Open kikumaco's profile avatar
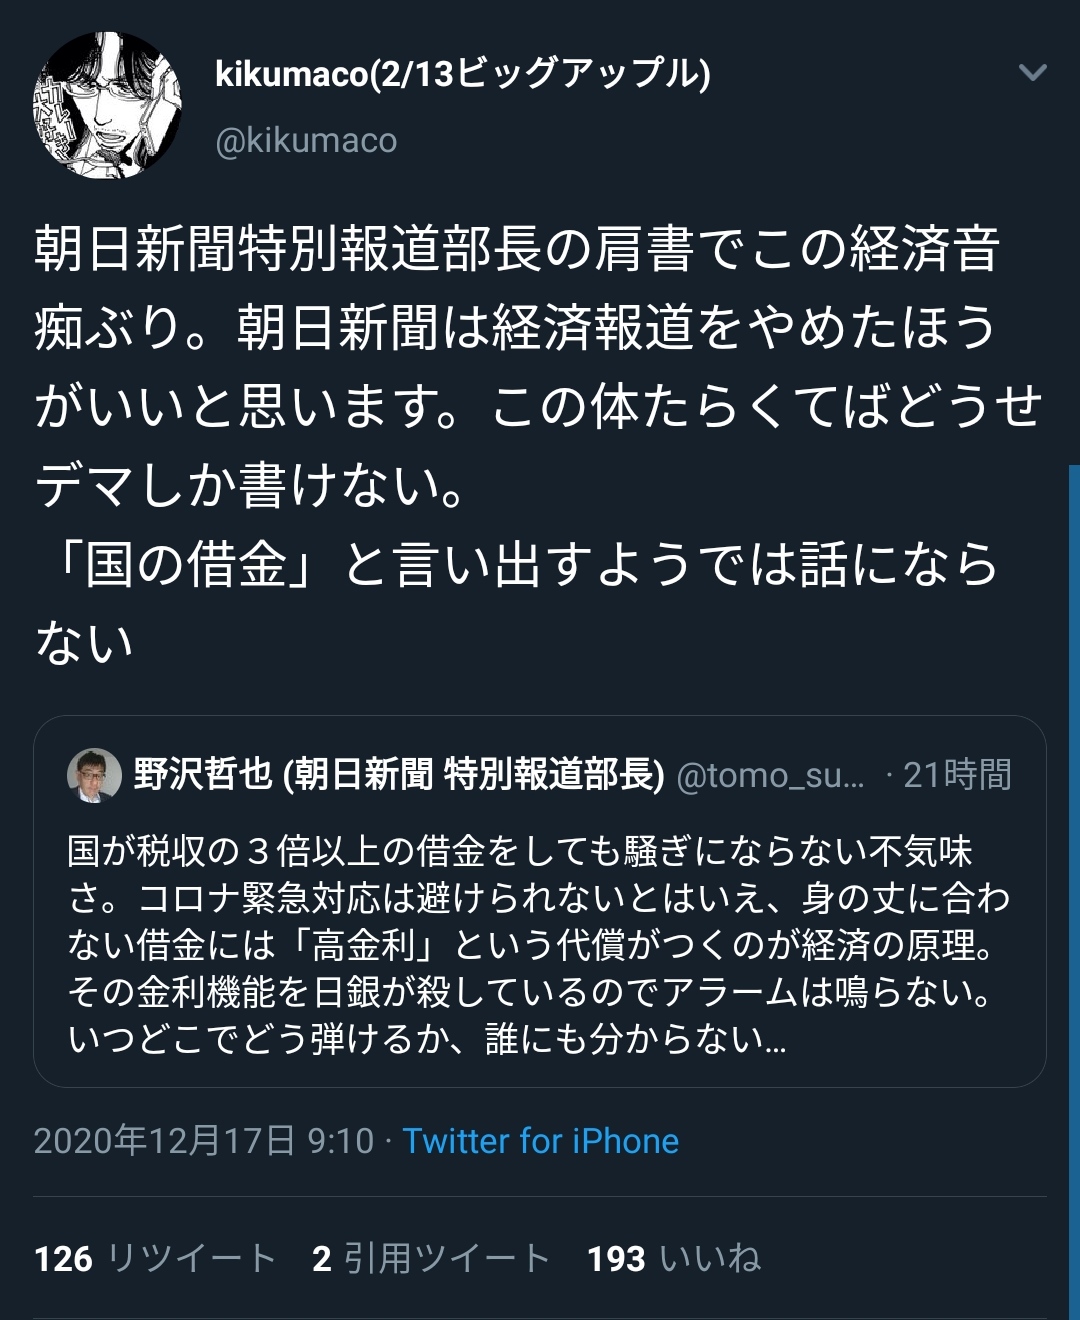Screen dimensions: 1080x1320 [107, 106]
